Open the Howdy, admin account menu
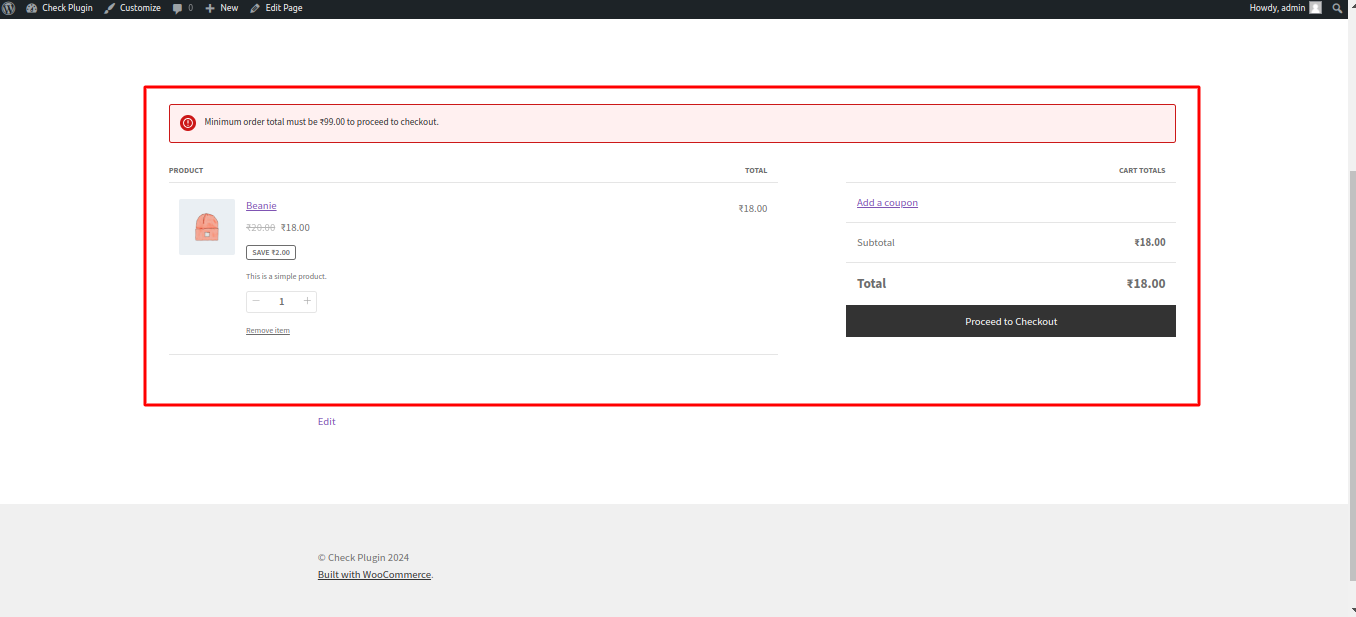 point(1284,8)
